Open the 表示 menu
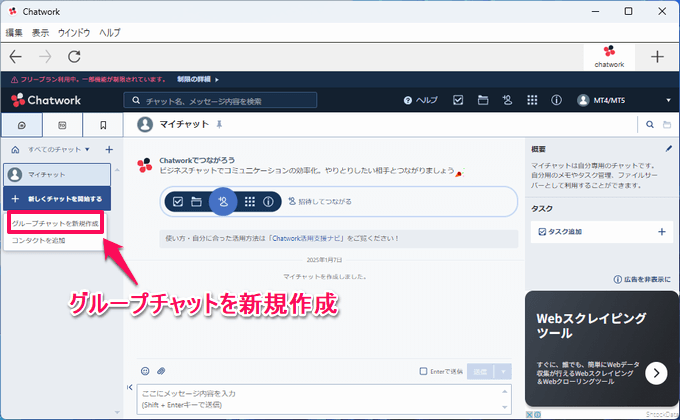 point(40,33)
